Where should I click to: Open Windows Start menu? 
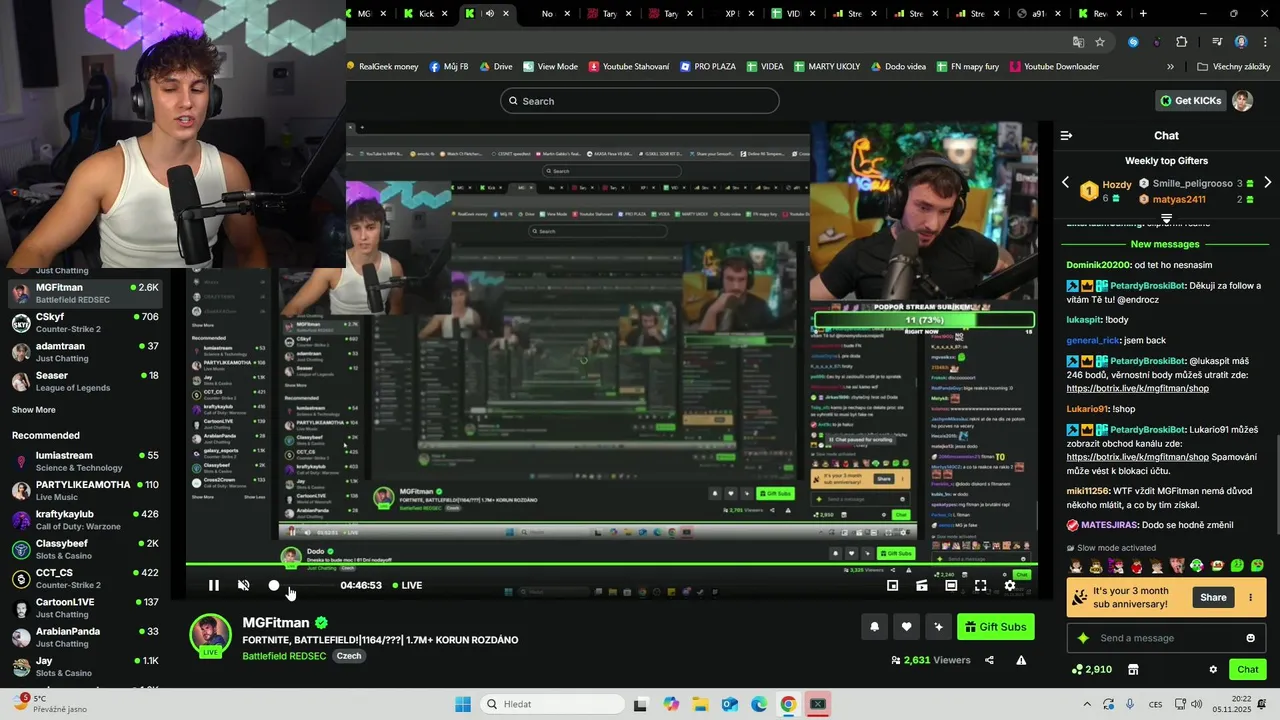click(463, 704)
